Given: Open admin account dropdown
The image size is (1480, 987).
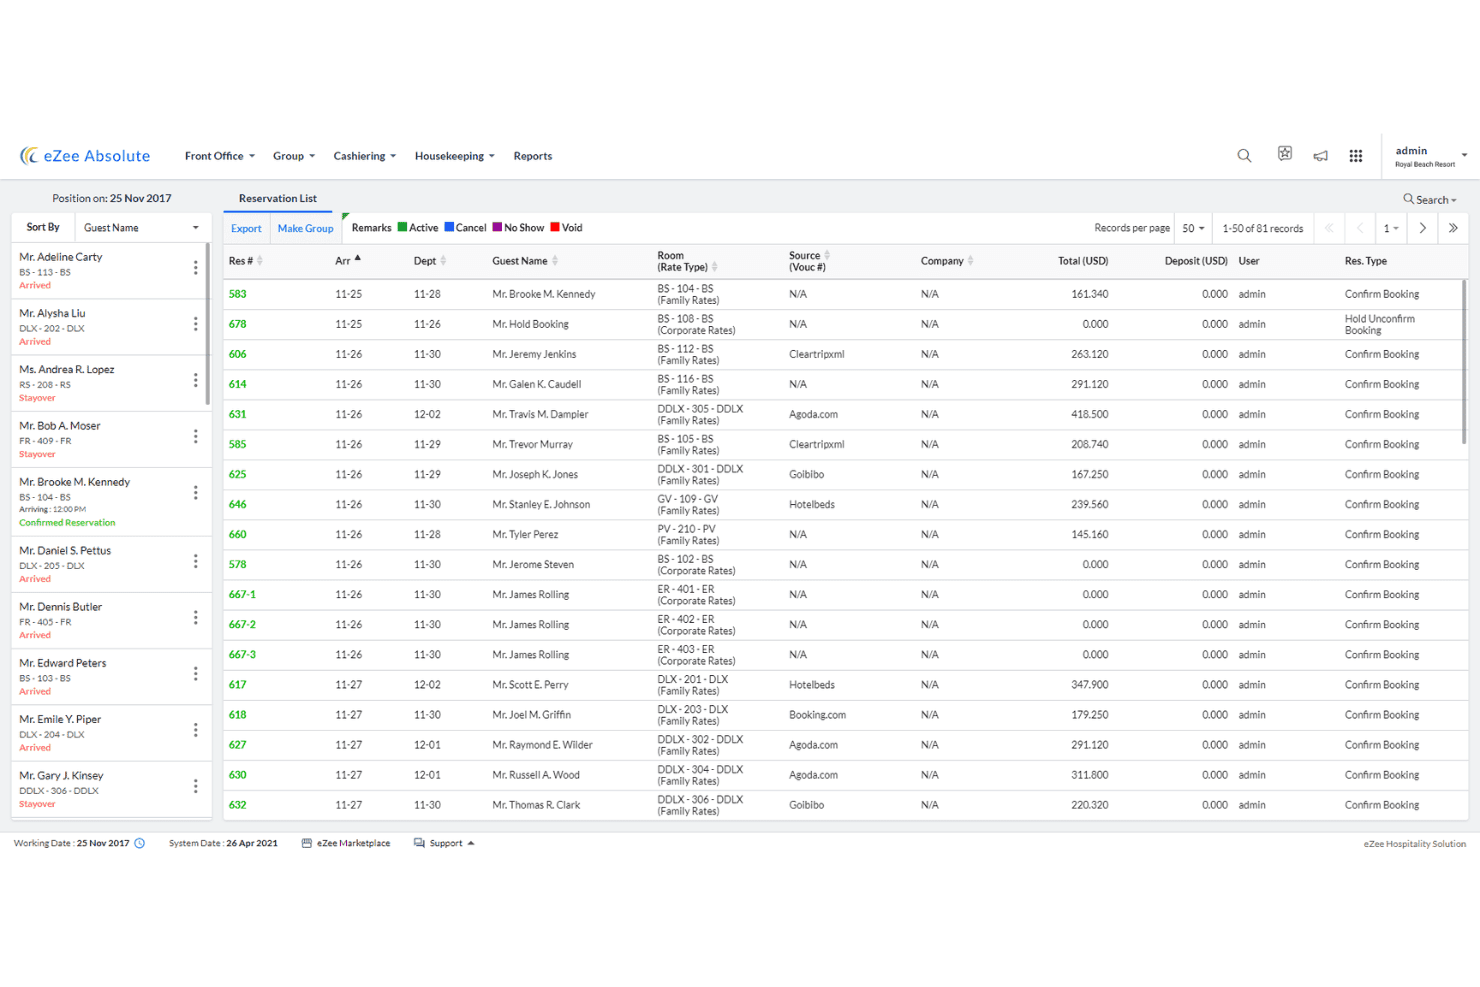Looking at the screenshot, I should [1431, 156].
